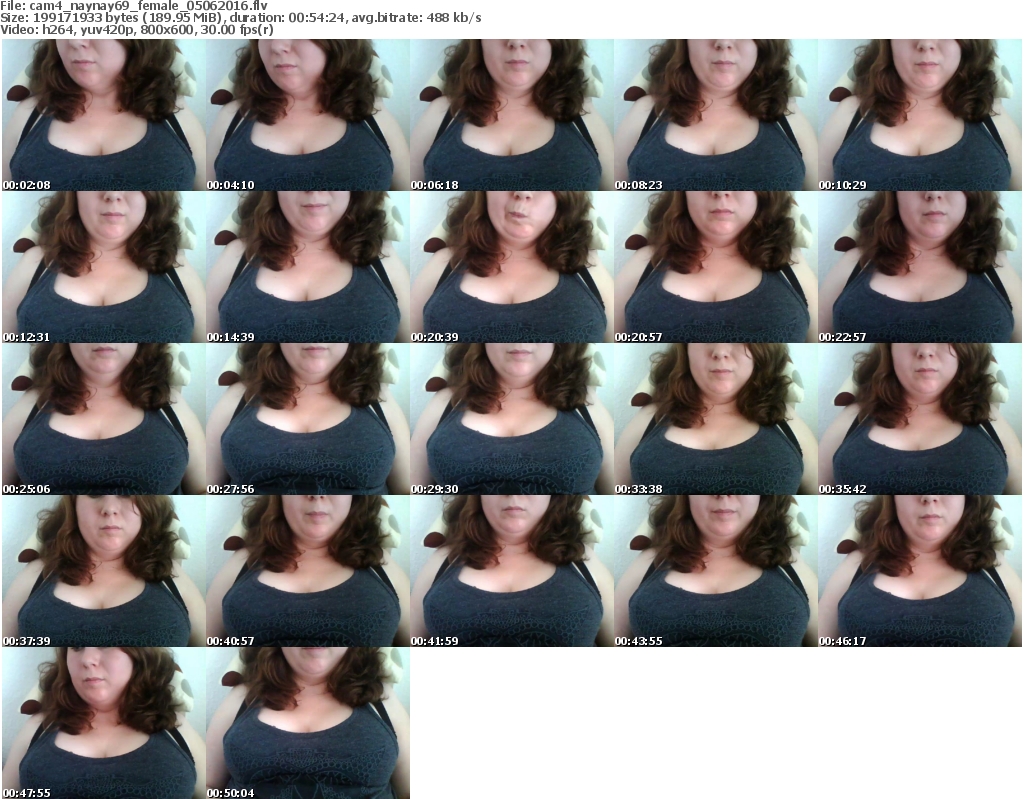
Task: Select the thumbnail stamped 00:08:23
Action: 716,115
